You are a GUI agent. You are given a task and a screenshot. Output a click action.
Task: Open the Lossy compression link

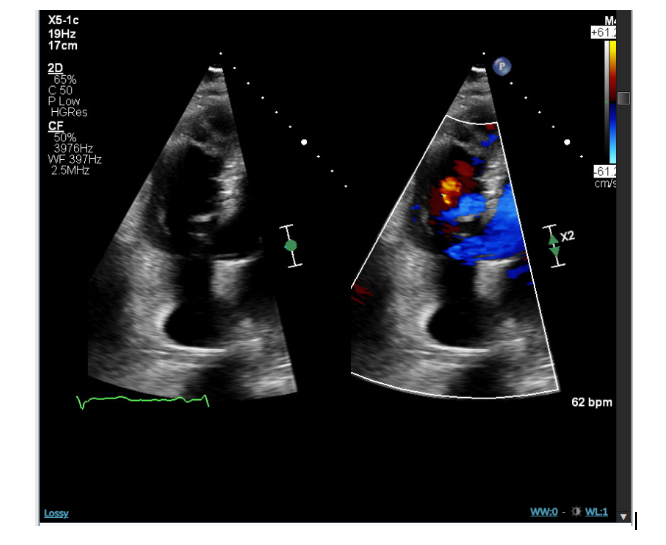[56, 513]
